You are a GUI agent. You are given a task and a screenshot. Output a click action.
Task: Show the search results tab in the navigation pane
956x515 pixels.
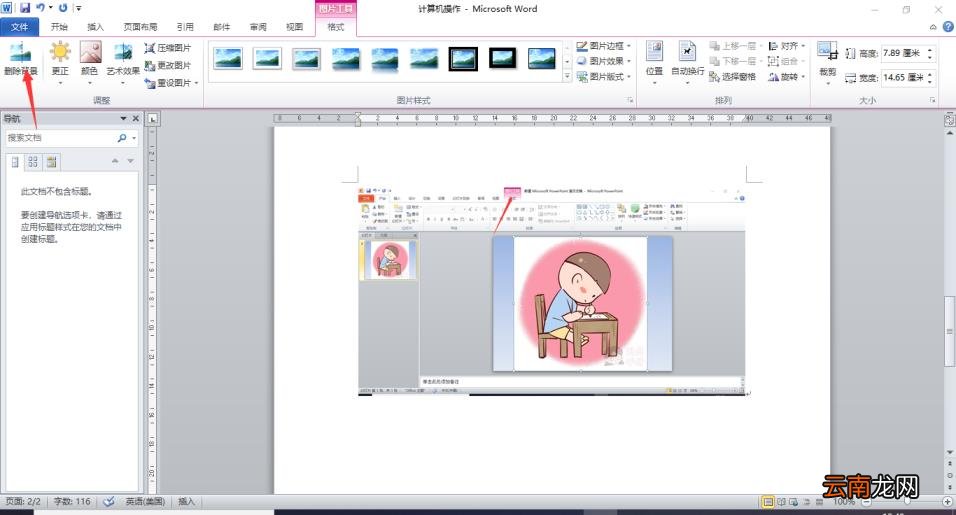(51, 162)
